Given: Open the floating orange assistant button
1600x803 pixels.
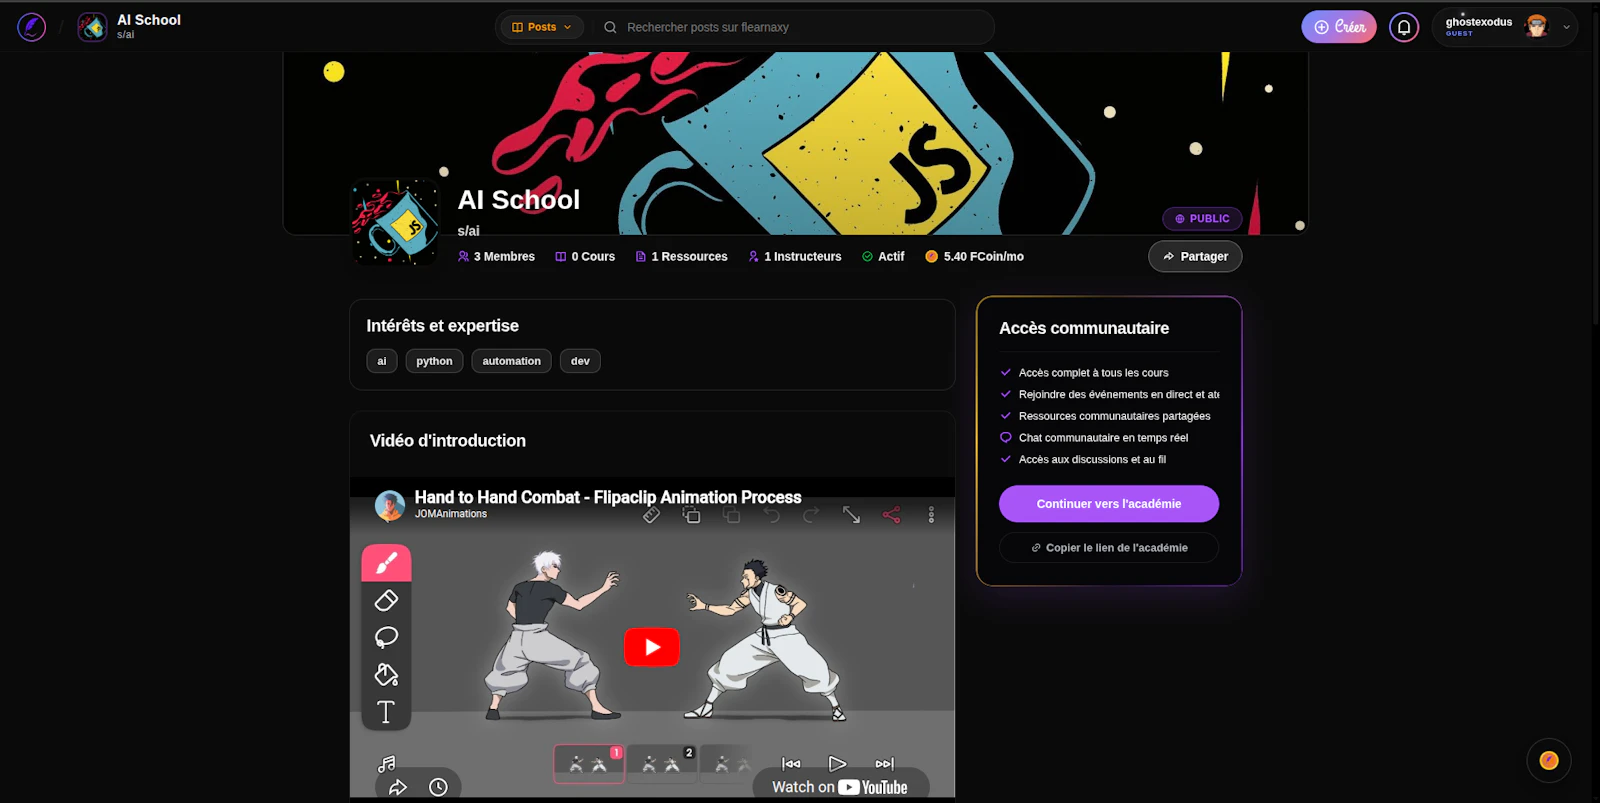Looking at the screenshot, I should click(1549, 761).
